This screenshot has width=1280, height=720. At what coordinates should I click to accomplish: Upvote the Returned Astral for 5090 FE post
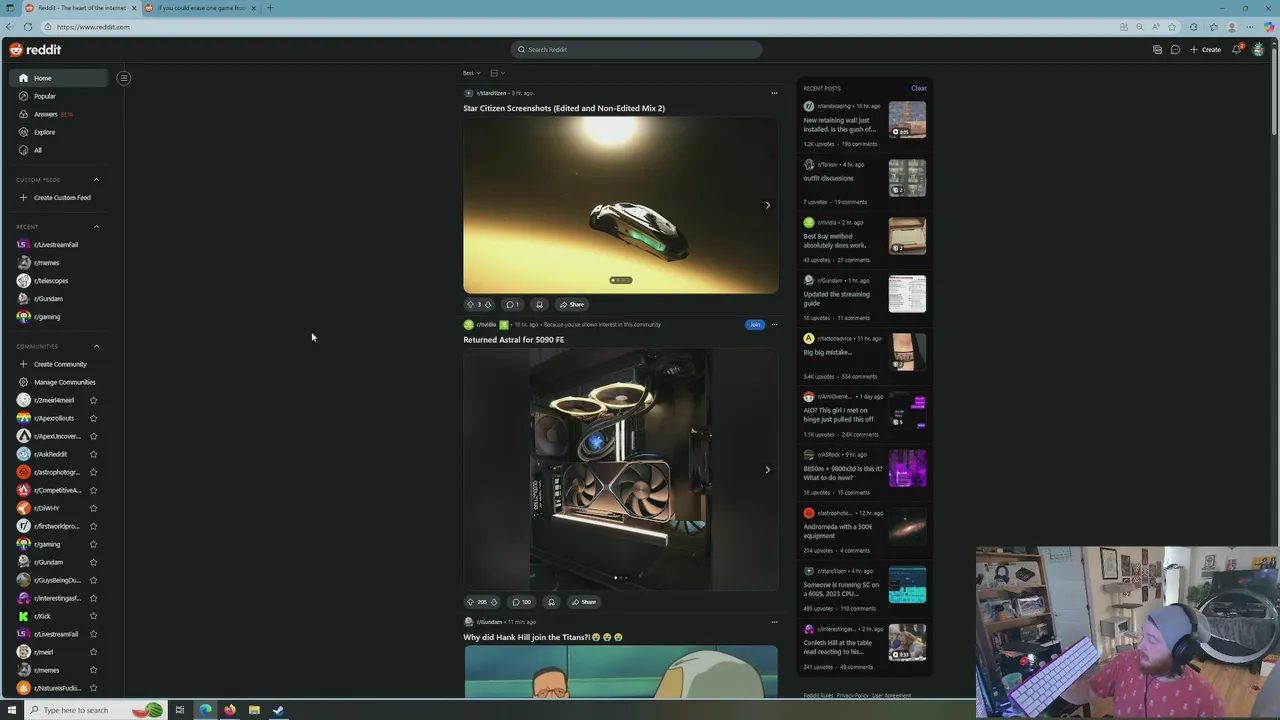tap(470, 602)
